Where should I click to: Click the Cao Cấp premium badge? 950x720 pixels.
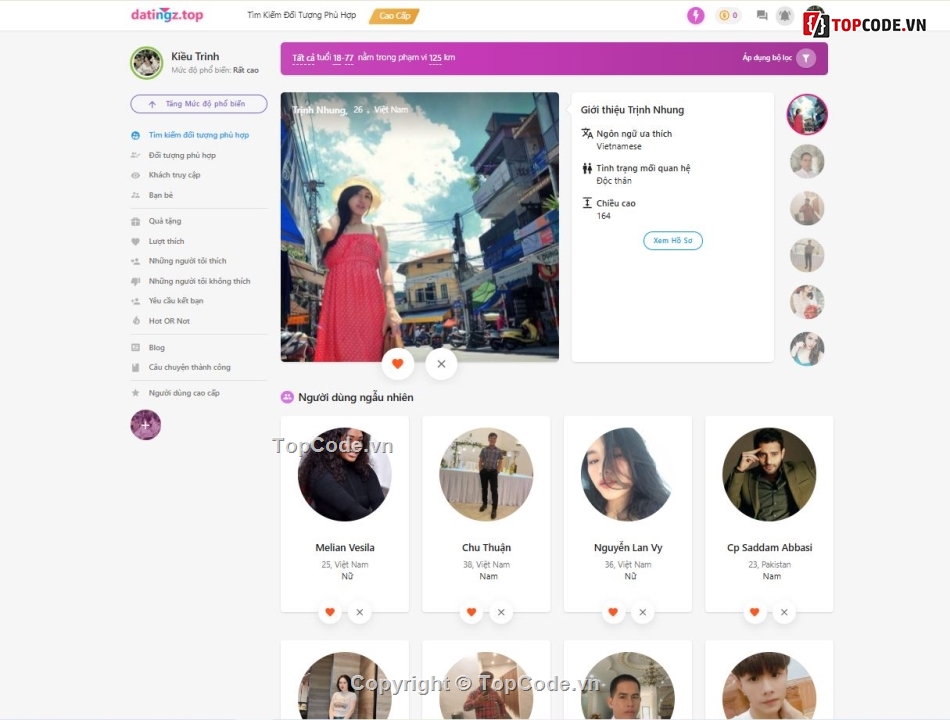click(394, 16)
